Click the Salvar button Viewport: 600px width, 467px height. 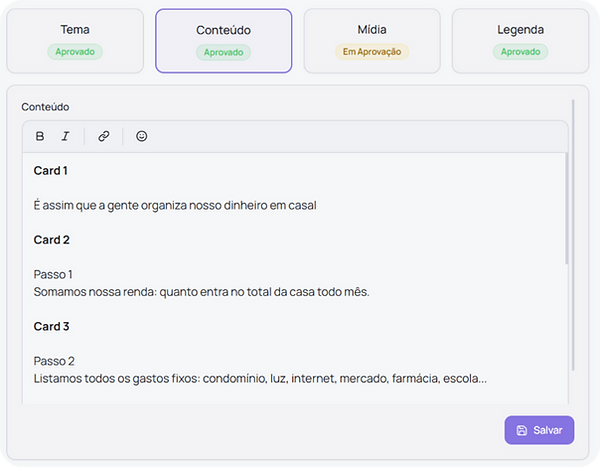coord(539,430)
